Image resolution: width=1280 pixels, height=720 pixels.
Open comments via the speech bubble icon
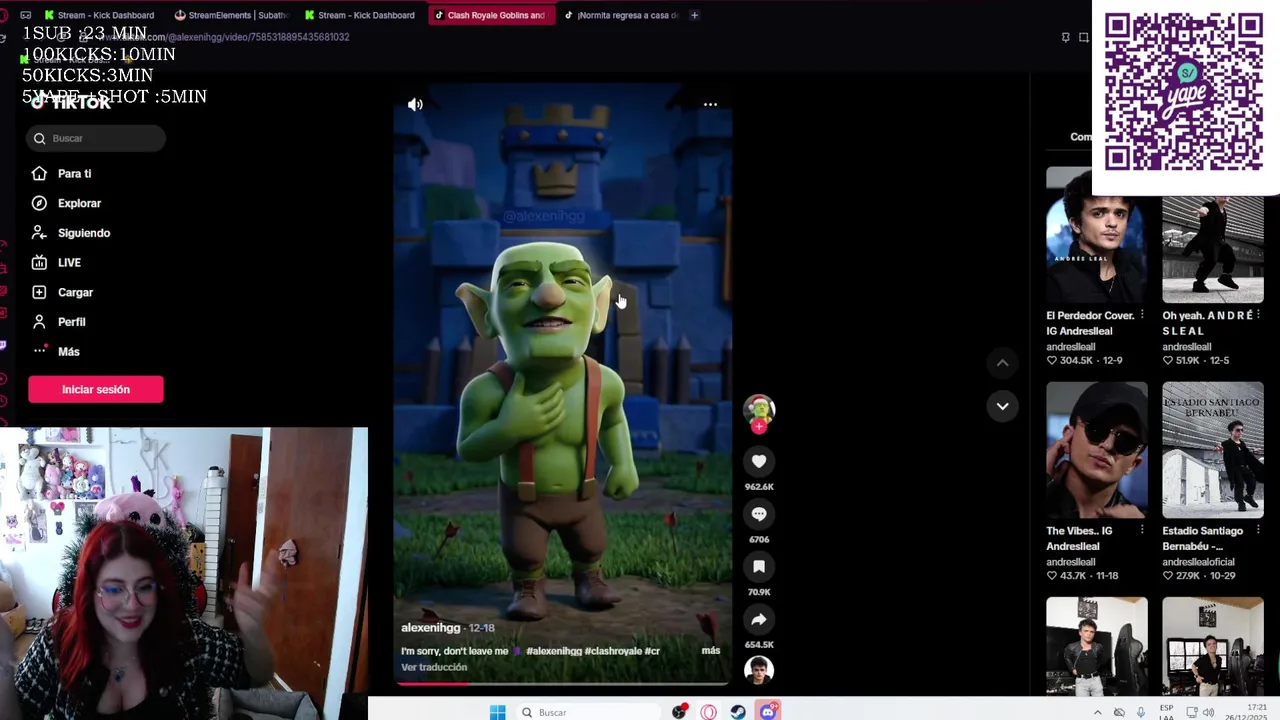[759, 514]
